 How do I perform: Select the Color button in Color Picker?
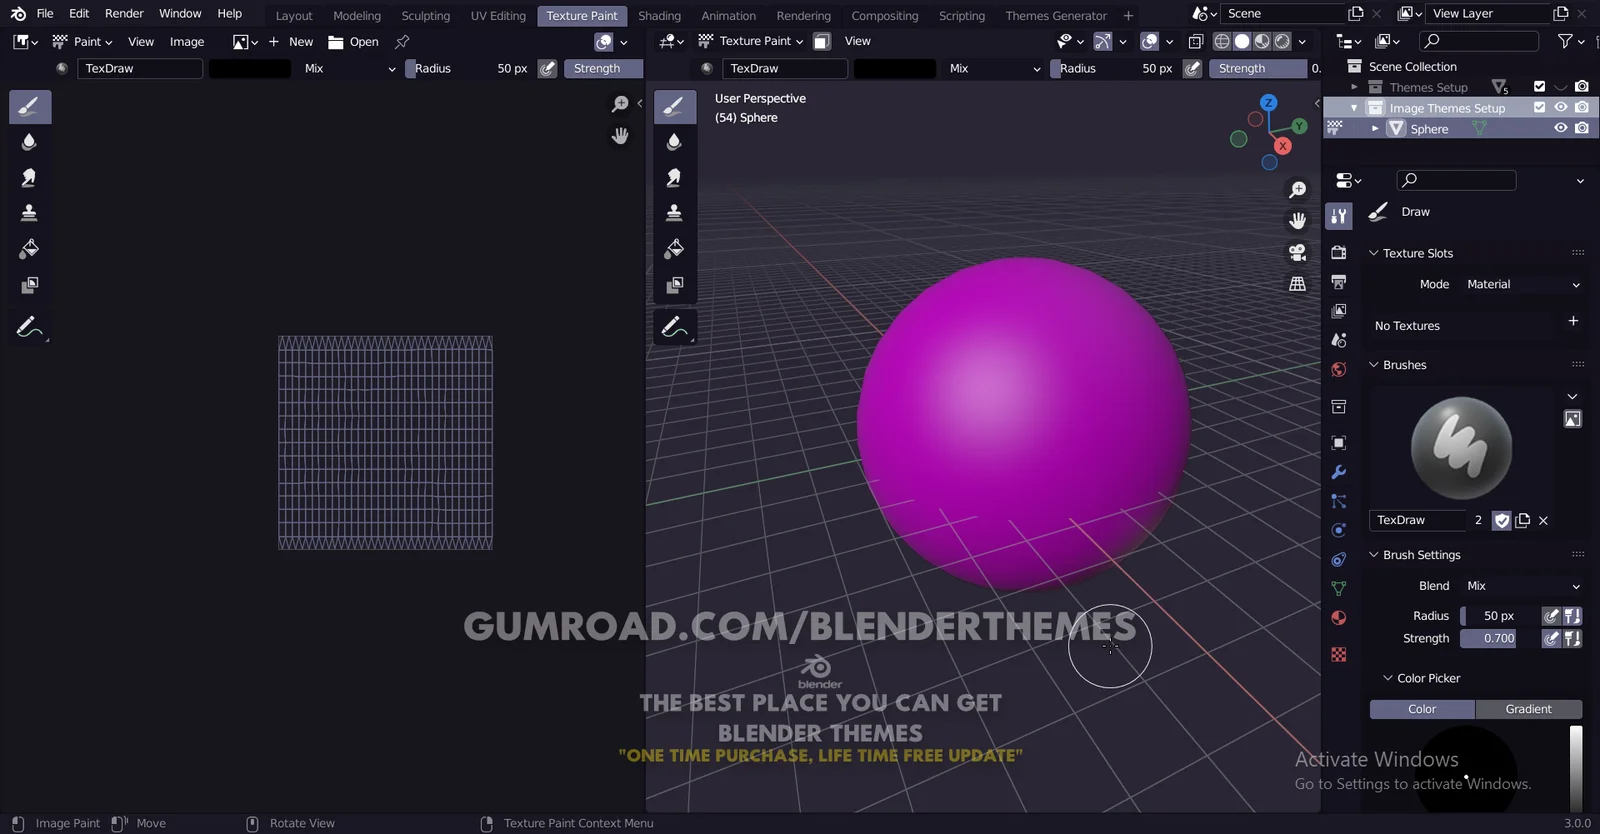1422,709
